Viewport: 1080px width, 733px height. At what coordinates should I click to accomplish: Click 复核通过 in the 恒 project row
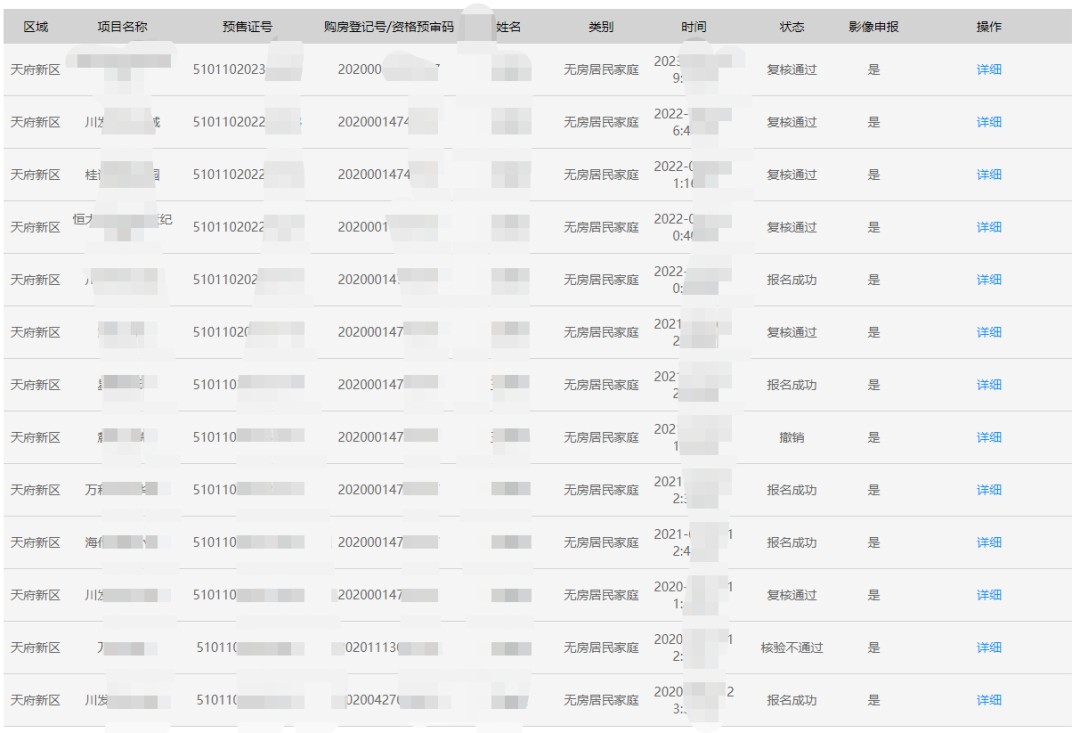point(792,227)
